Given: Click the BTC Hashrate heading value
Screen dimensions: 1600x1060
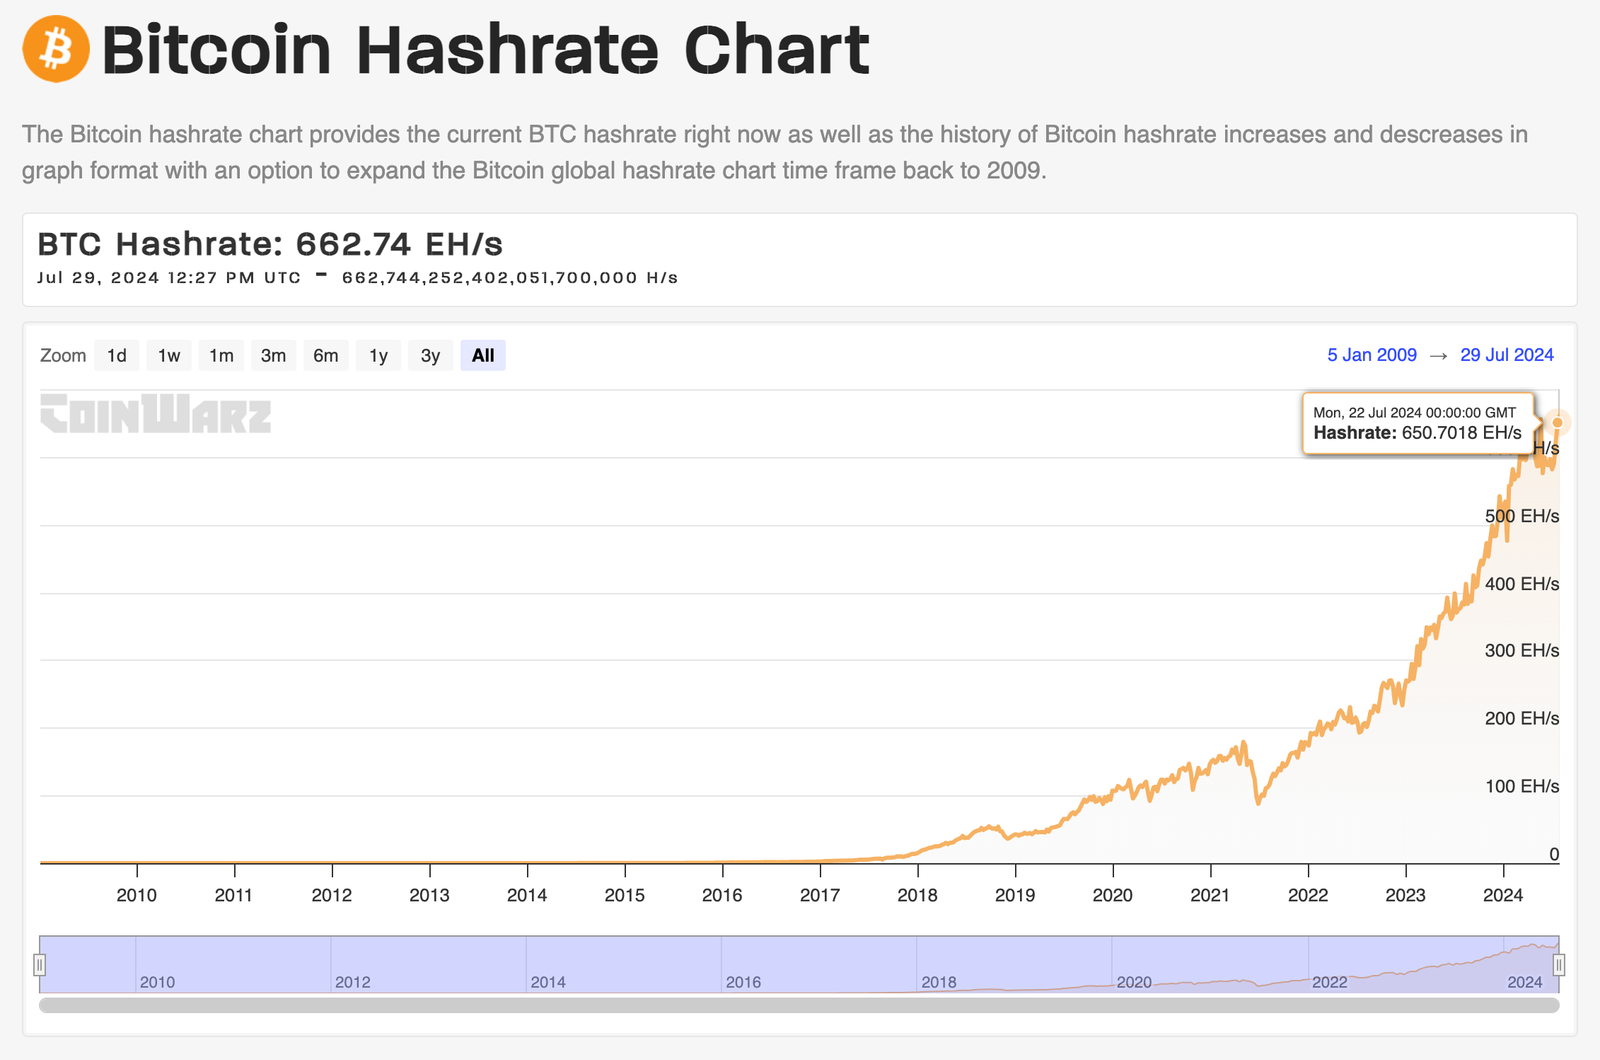Looking at the screenshot, I should (x=268, y=243).
